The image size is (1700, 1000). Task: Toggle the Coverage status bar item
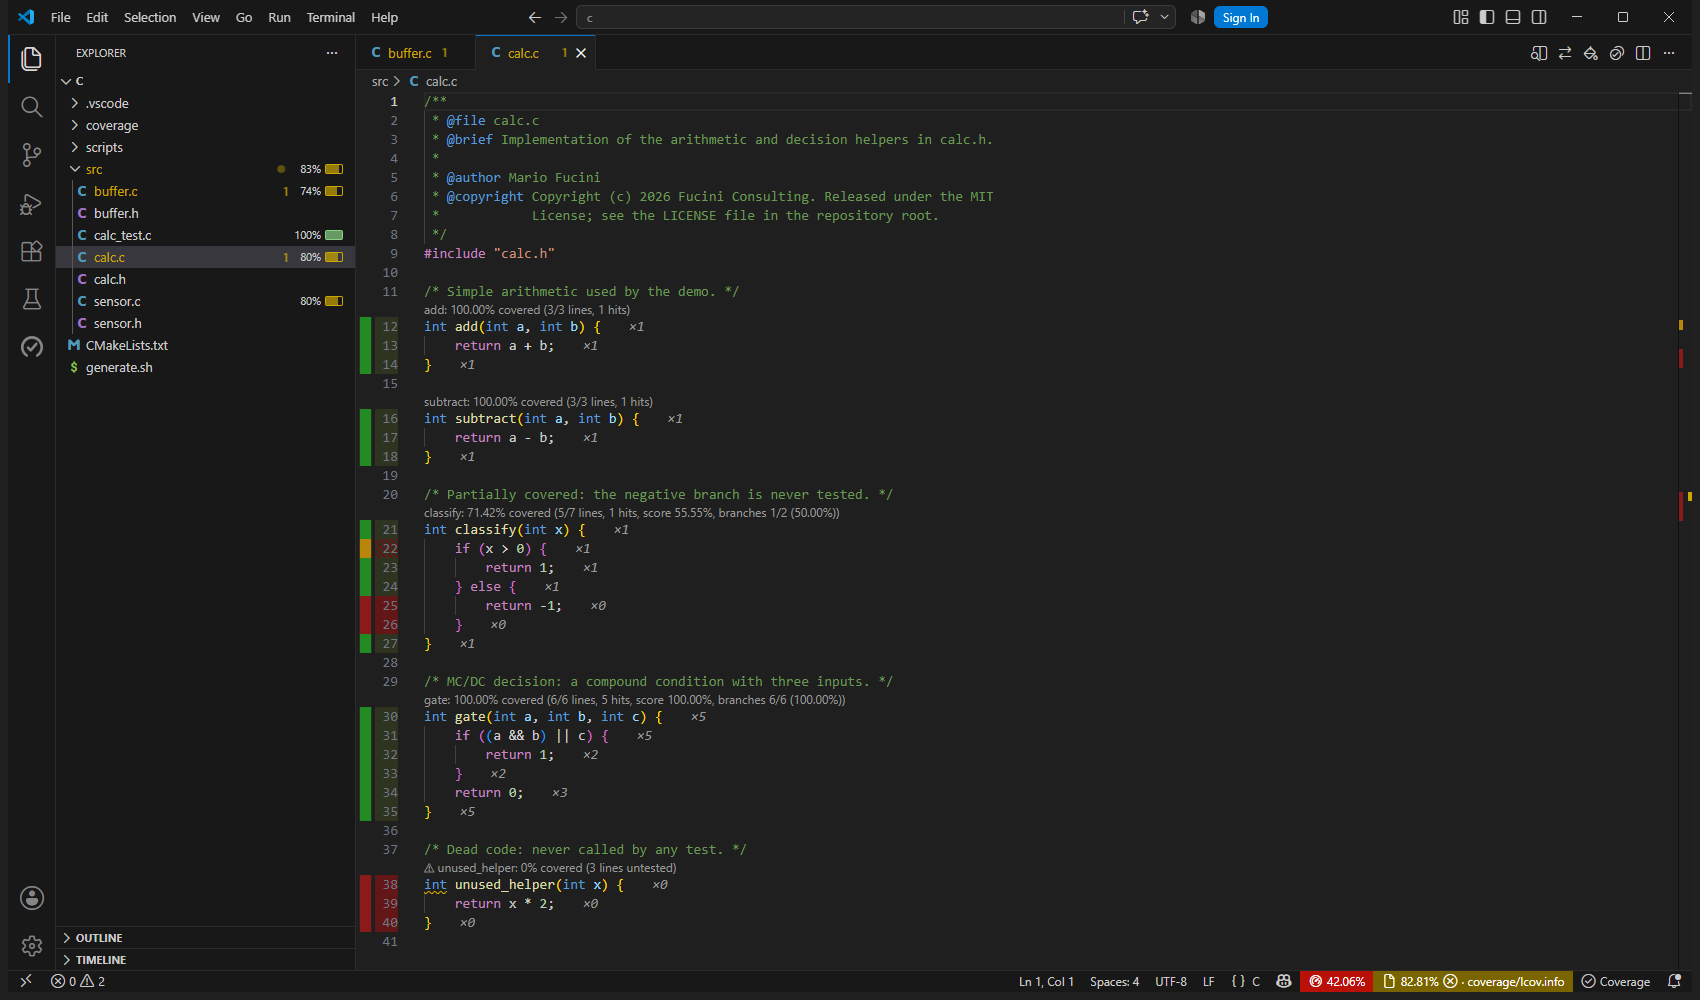pos(1616,982)
